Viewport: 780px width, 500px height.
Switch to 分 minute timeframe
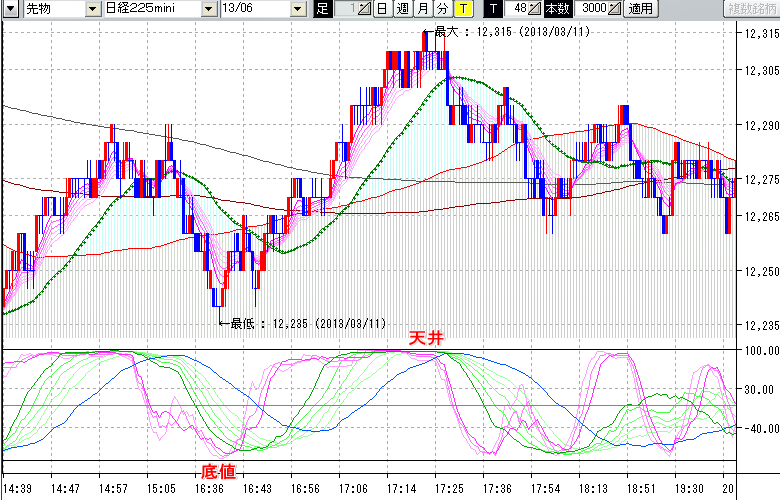click(442, 9)
